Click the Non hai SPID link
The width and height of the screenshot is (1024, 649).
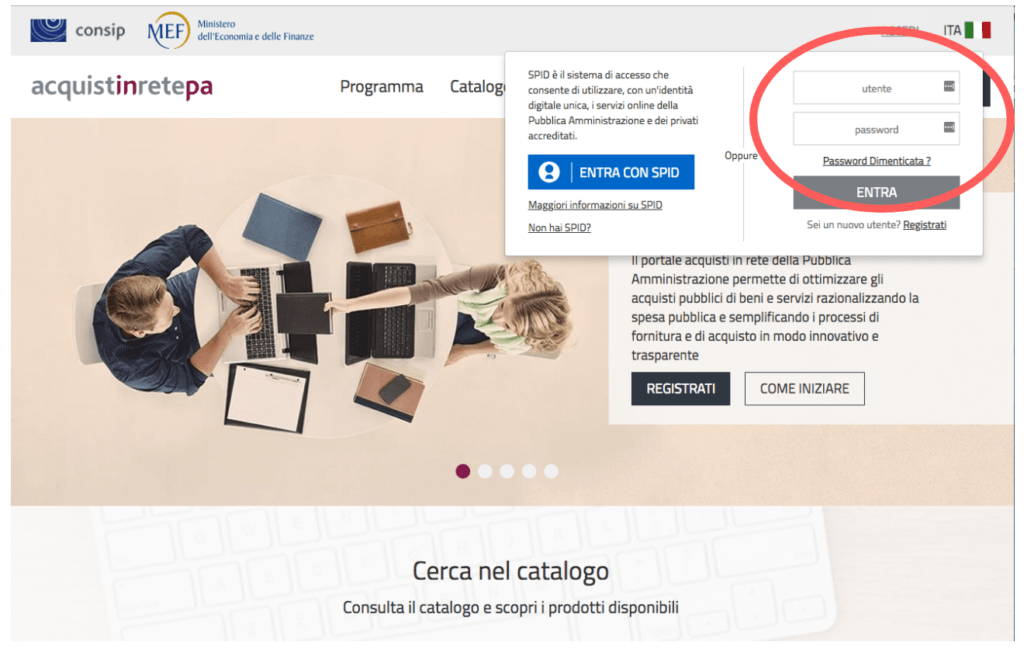tap(560, 227)
